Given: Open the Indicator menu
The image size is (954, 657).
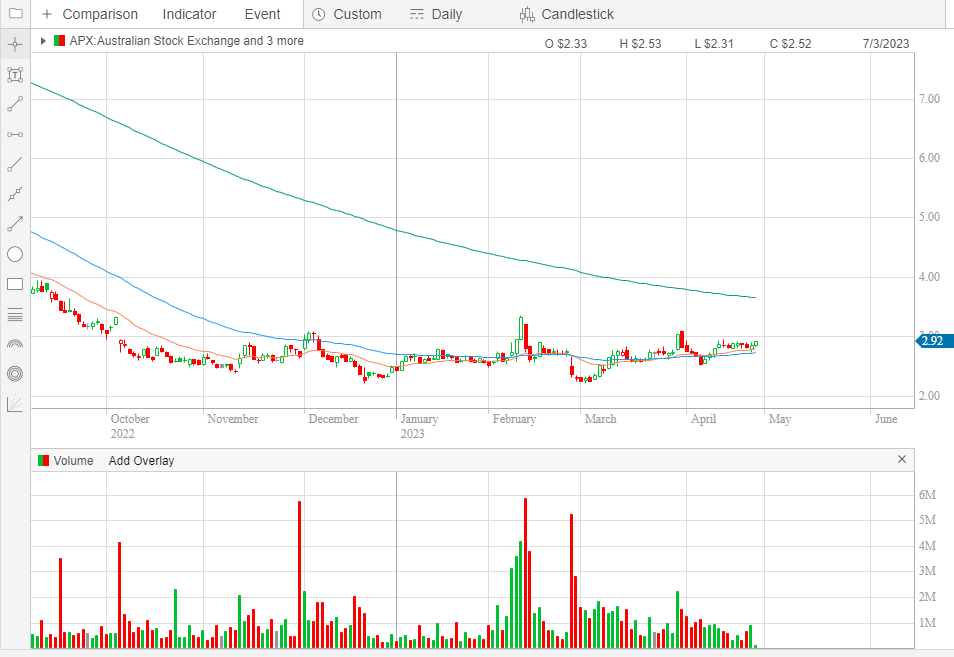Looking at the screenshot, I should pos(189,14).
